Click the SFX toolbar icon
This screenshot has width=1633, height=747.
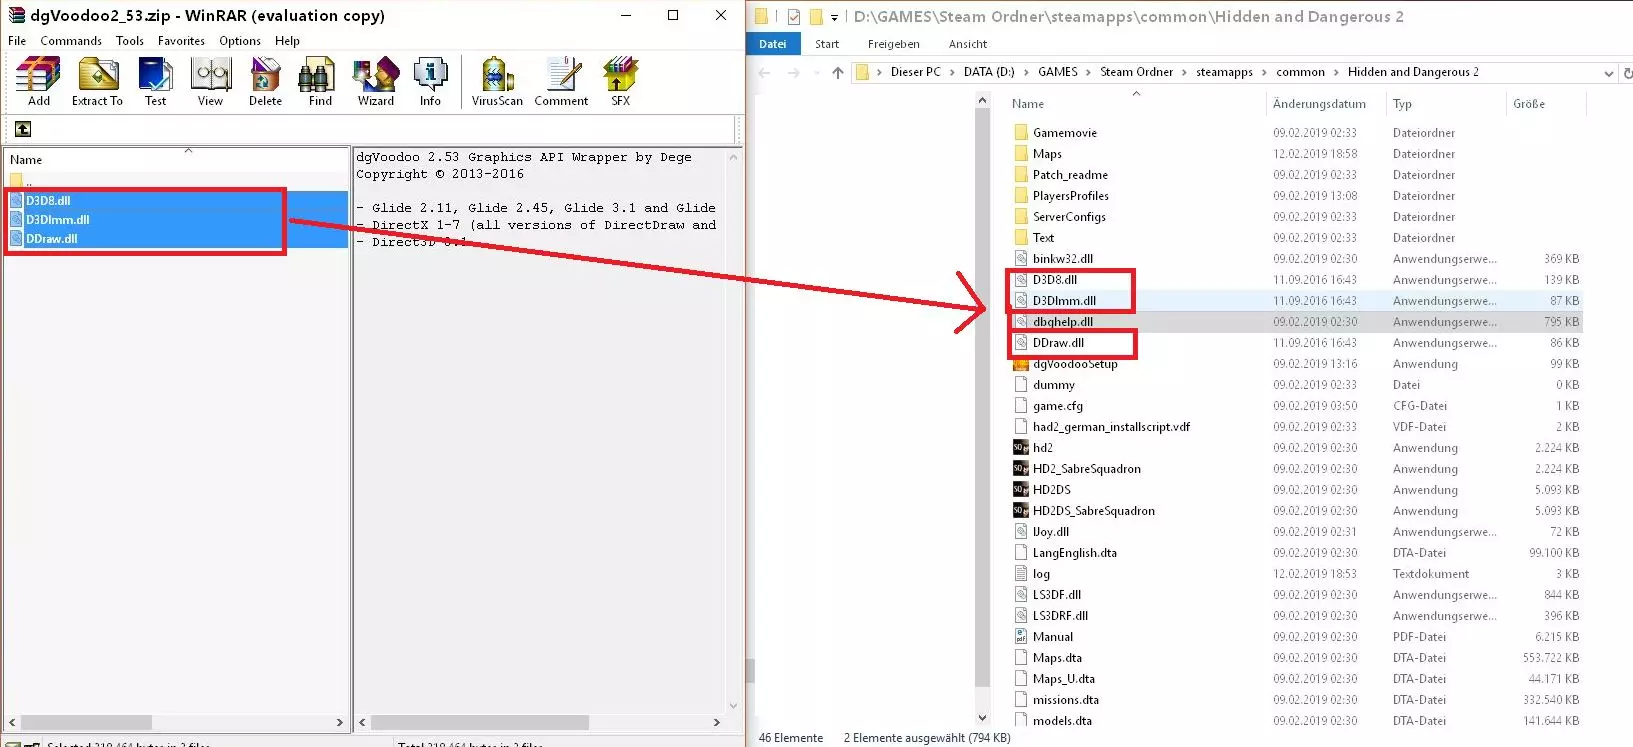point(620,81)
